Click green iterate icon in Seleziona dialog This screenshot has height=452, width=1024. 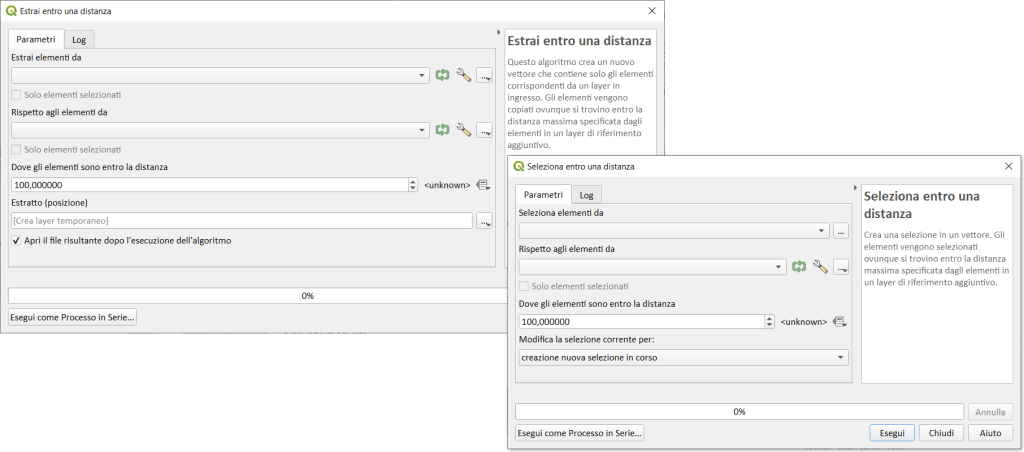click(x=799, y=267)
